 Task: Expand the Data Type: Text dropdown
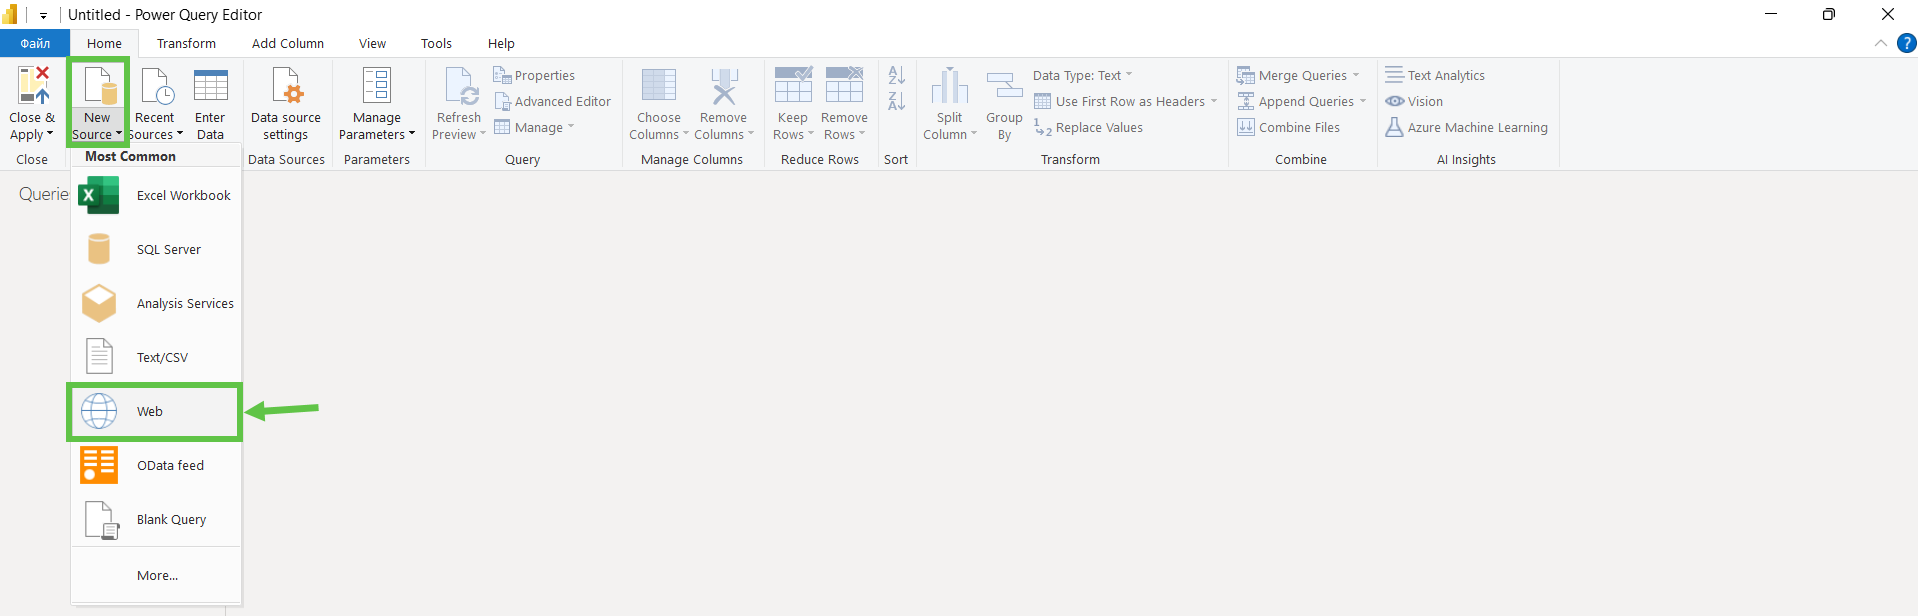[x=1083, y=76]
